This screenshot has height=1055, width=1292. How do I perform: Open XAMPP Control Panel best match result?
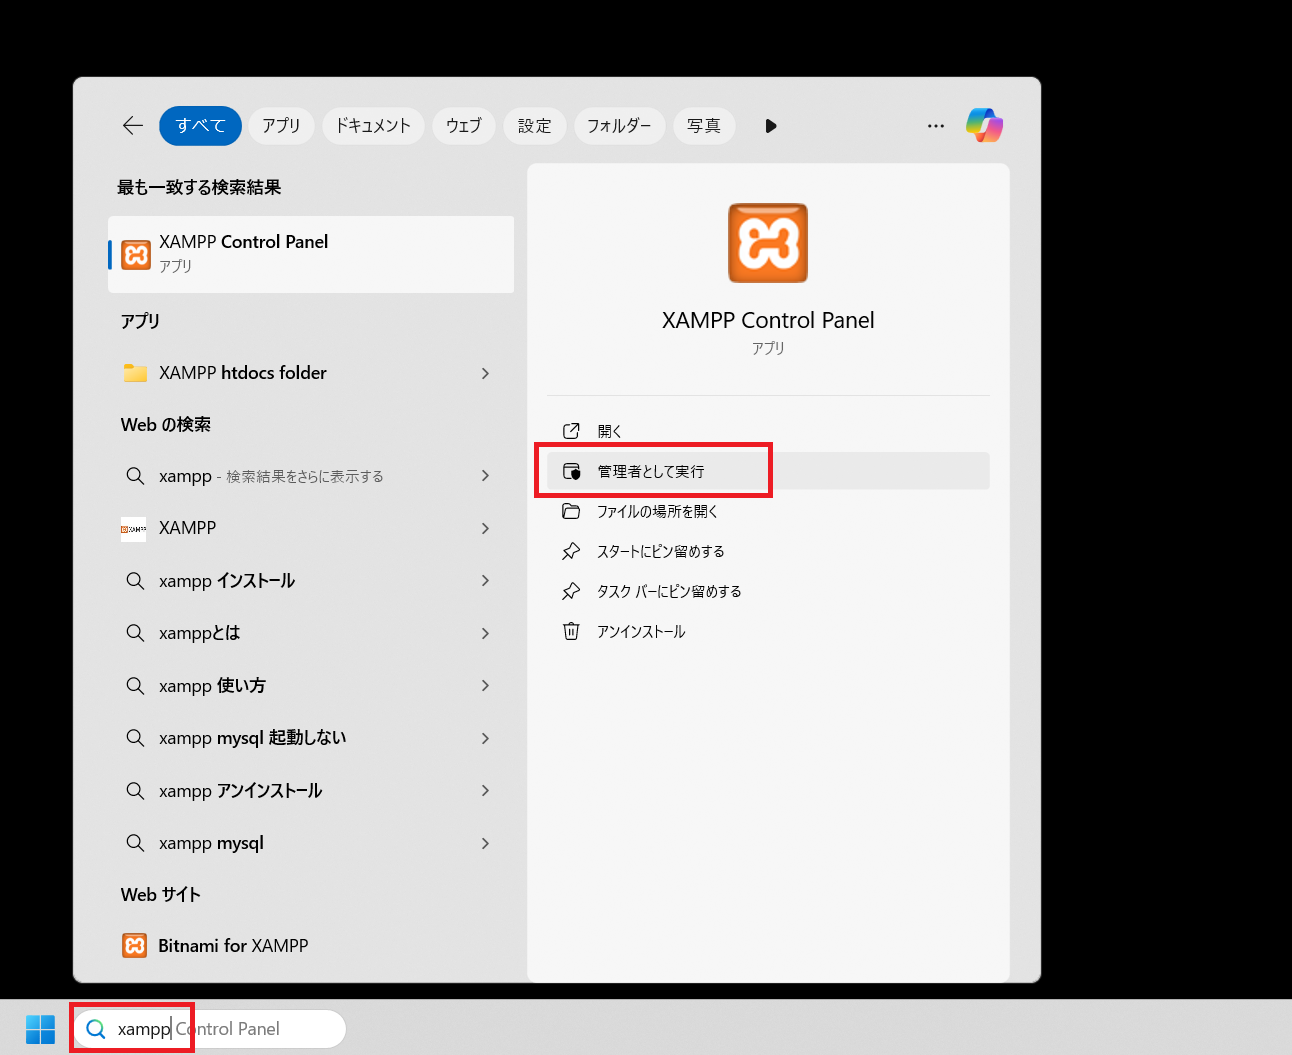point(311,254)
